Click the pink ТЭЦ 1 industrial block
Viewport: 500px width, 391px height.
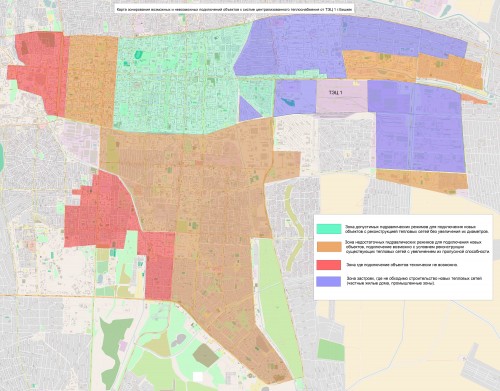tap(342, 97)
